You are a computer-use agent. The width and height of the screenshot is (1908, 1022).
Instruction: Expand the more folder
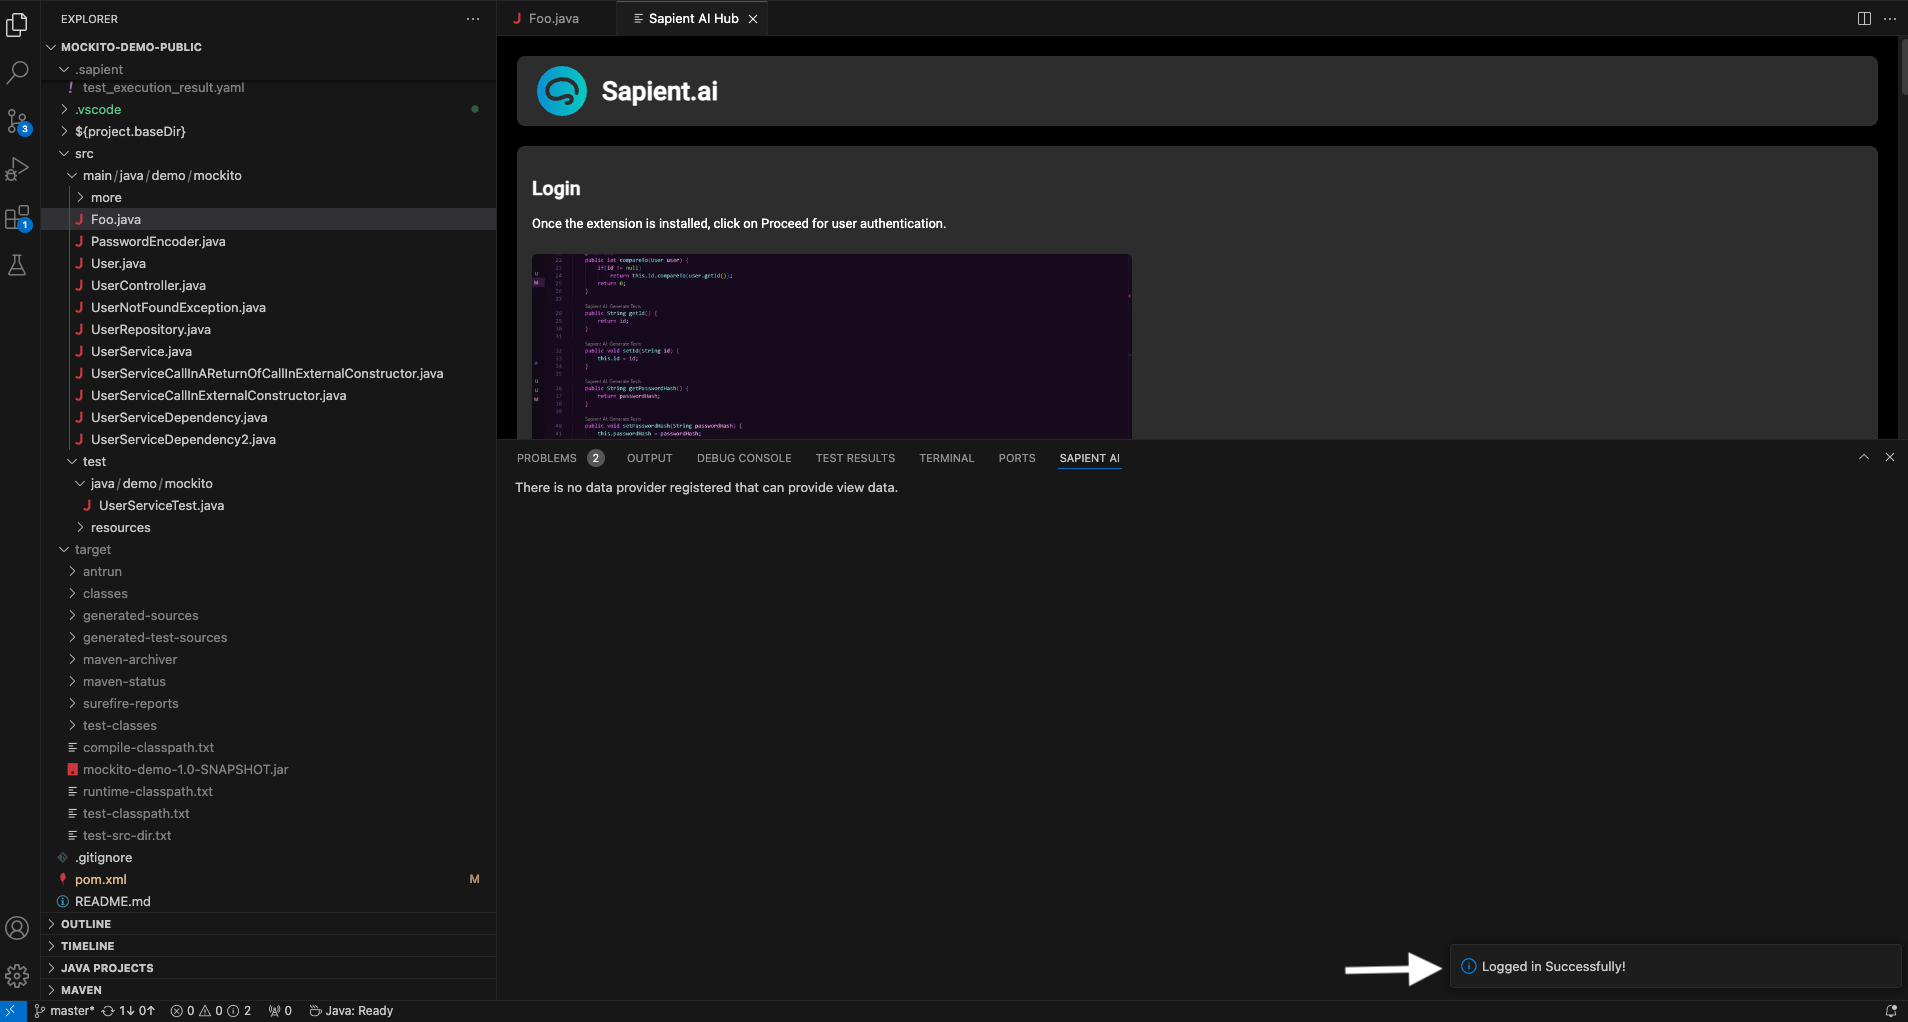pos(268,197)
